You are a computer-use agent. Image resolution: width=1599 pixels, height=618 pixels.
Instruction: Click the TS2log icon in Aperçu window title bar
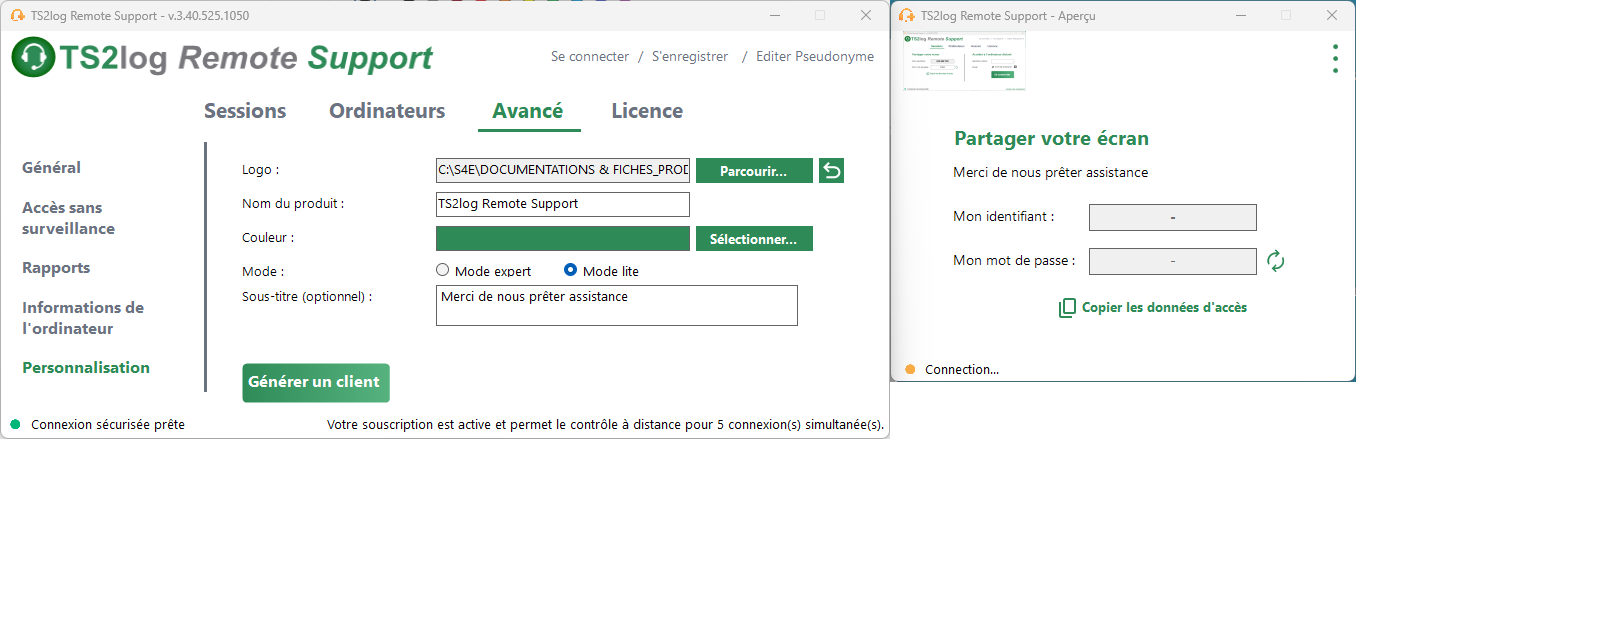907,15
